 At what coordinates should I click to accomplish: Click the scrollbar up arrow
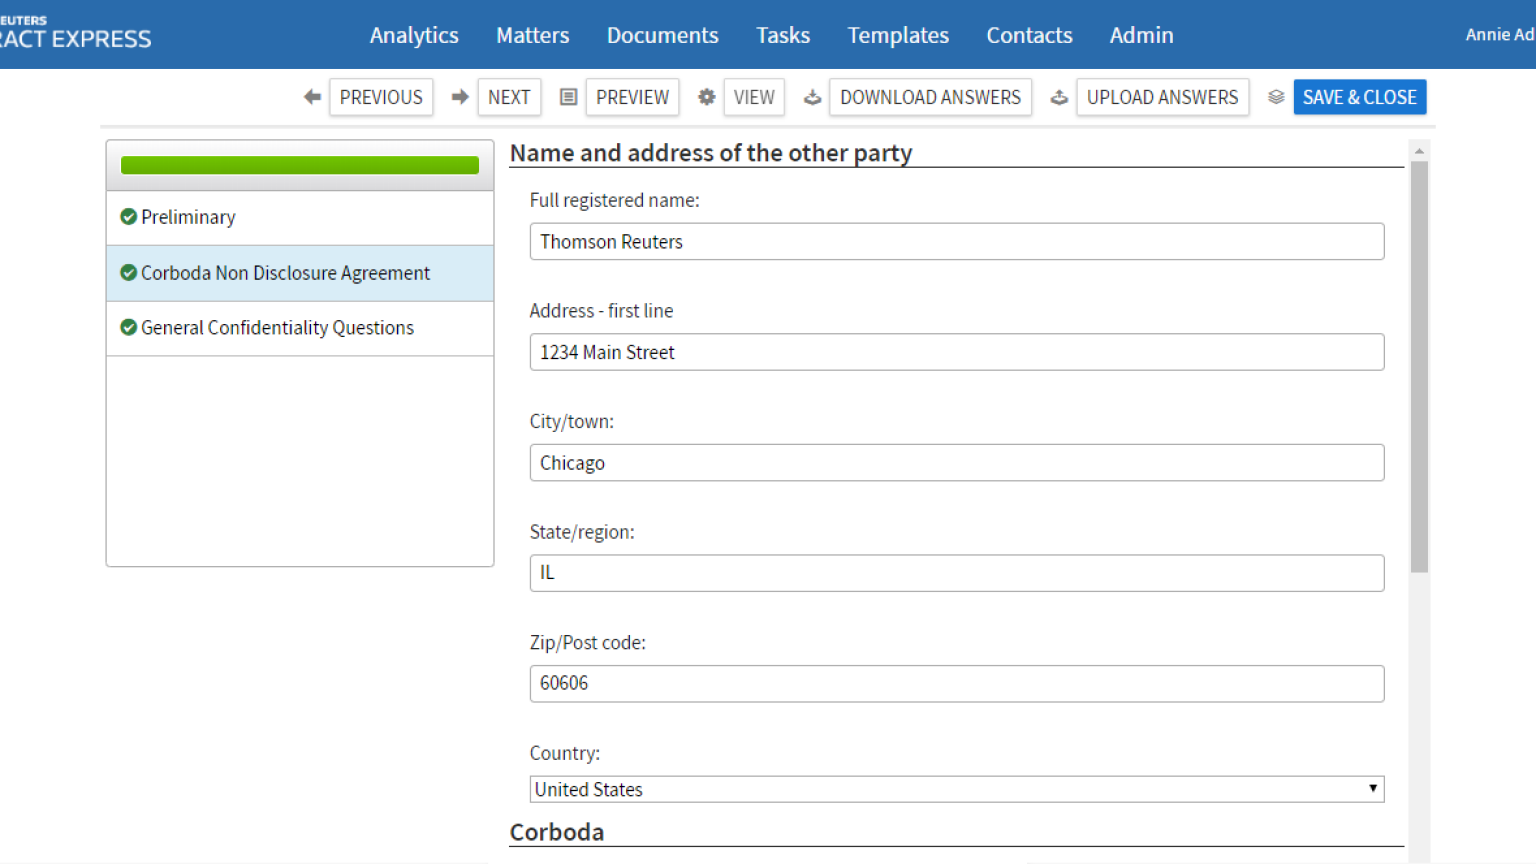(1419, 151)
